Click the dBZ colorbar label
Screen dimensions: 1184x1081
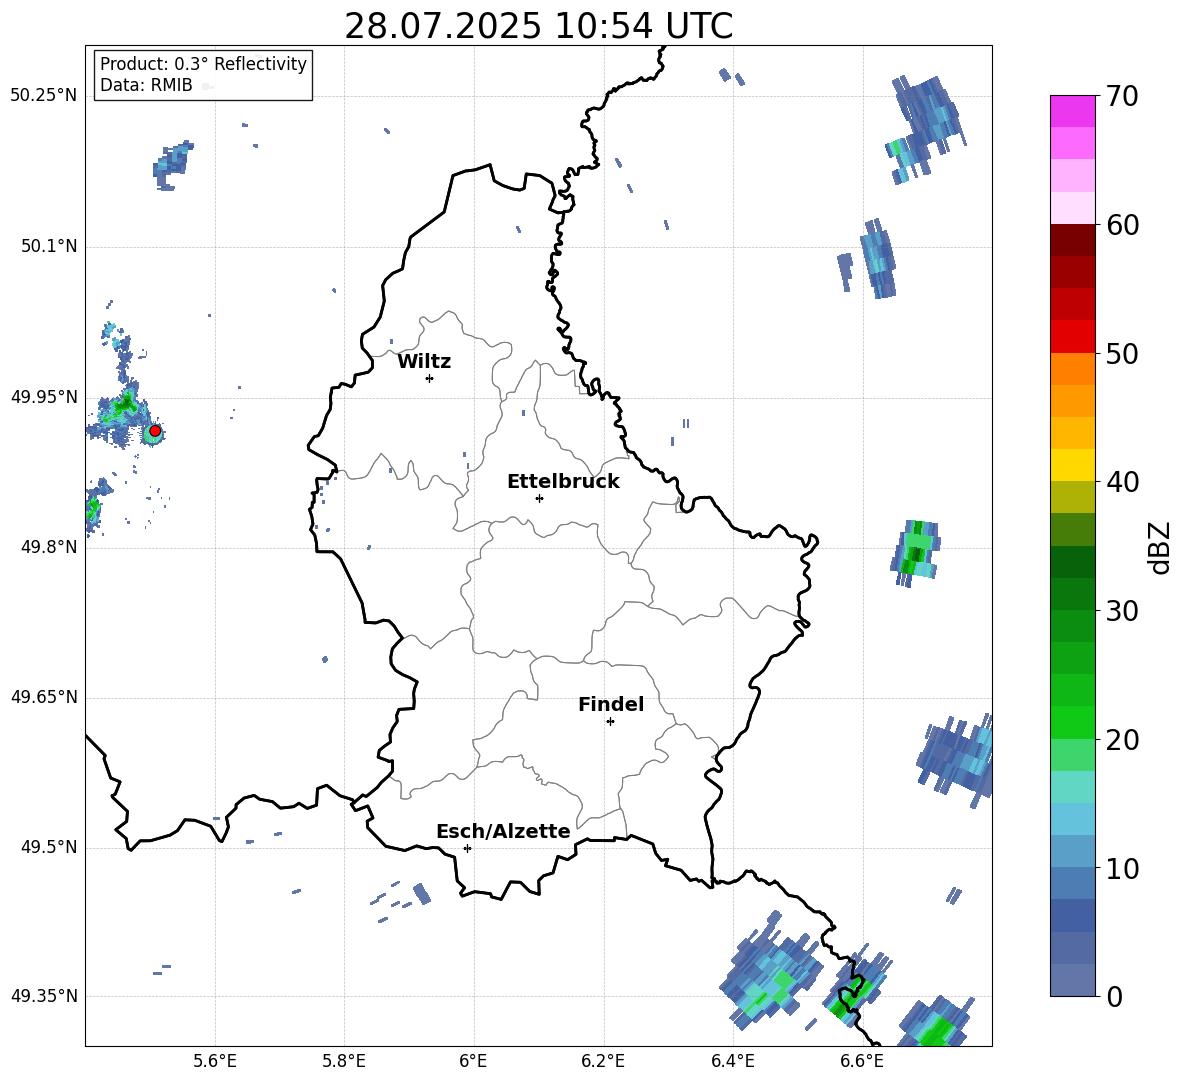[x=1161, y=547]
